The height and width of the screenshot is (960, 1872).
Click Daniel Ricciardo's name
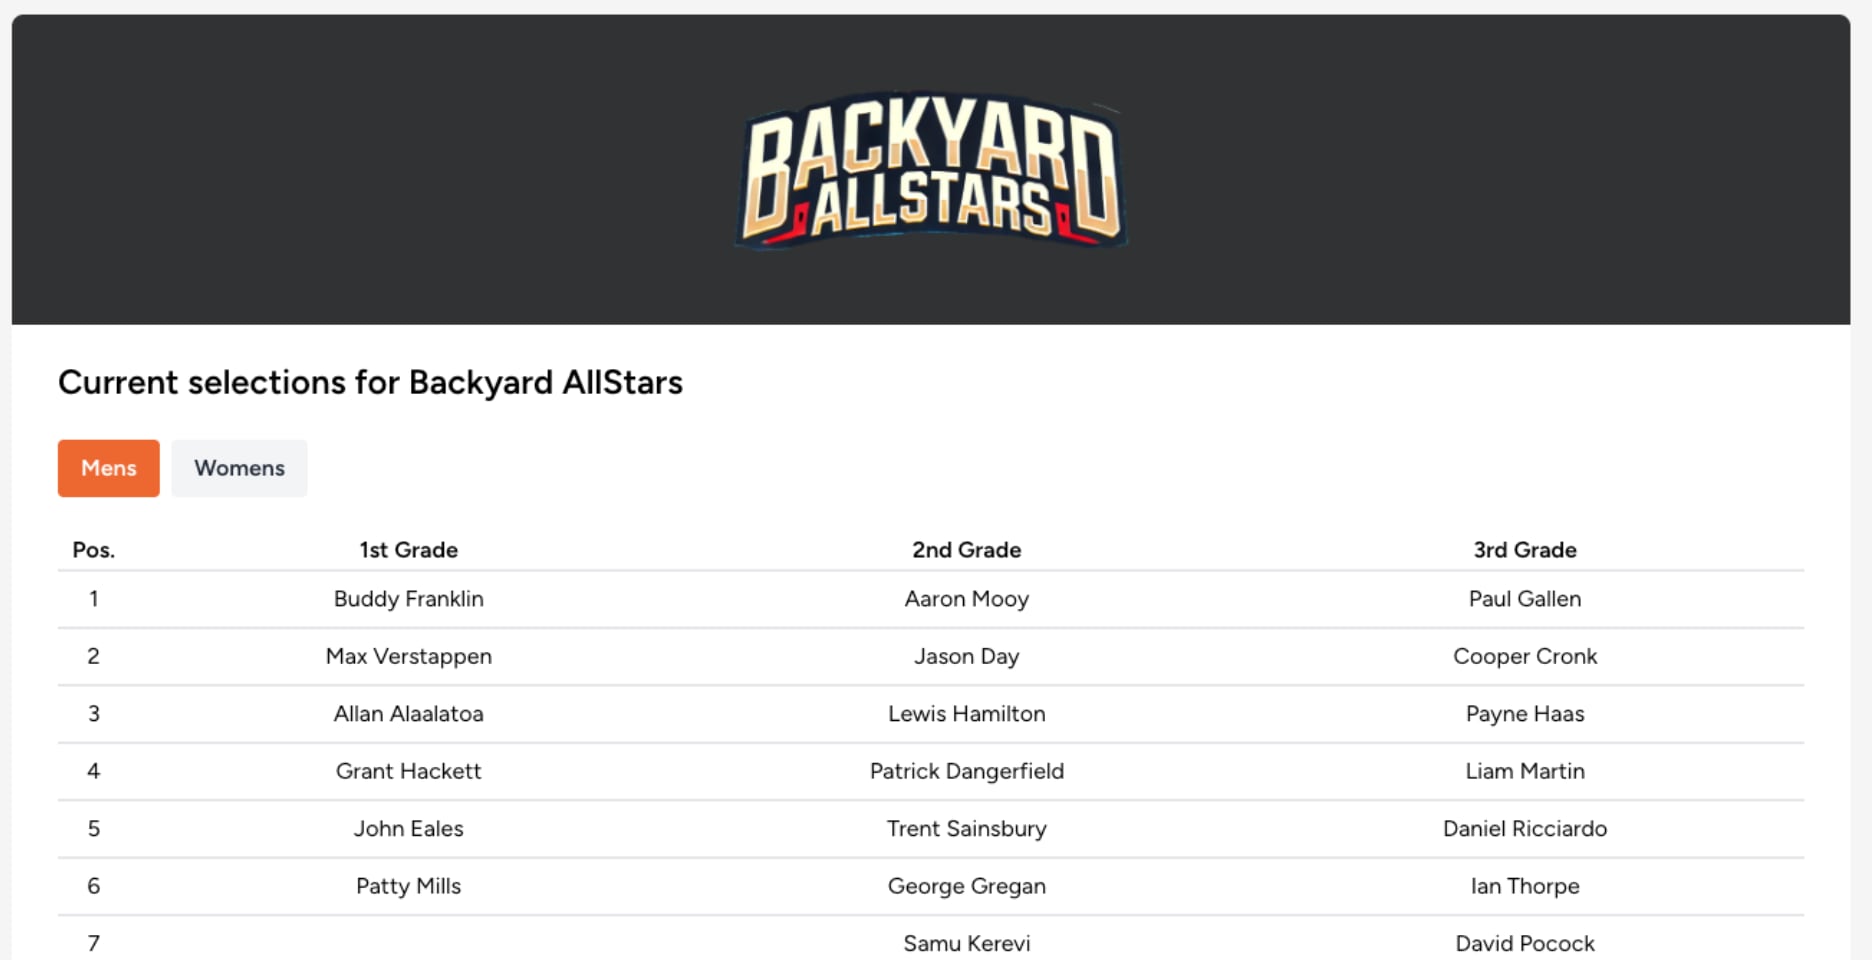click(x=1524, y=828)
